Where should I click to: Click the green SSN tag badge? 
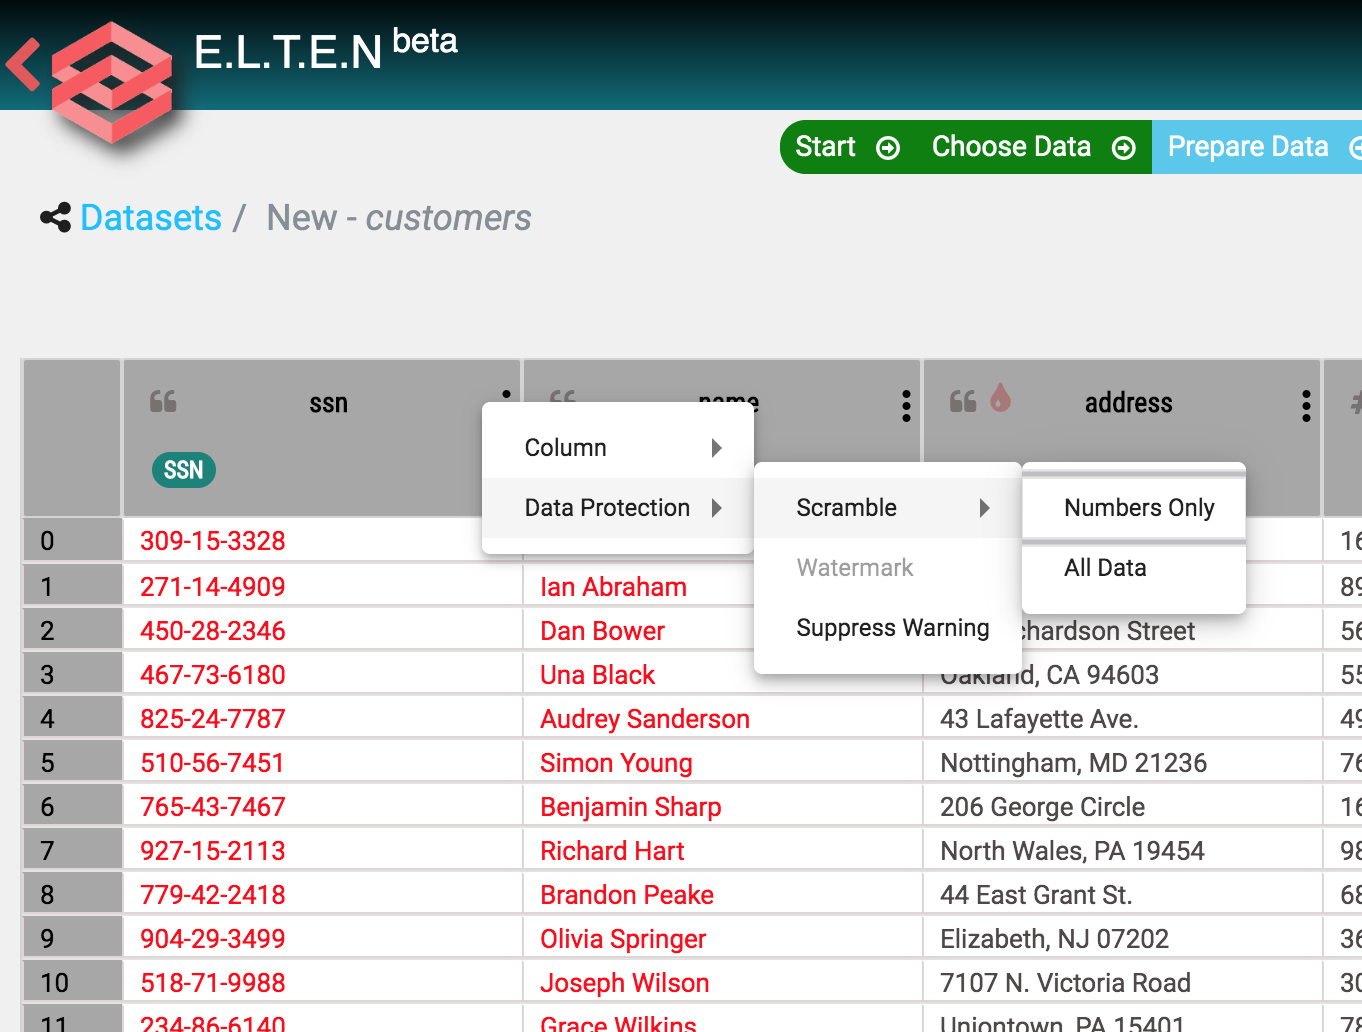[184, 470]
